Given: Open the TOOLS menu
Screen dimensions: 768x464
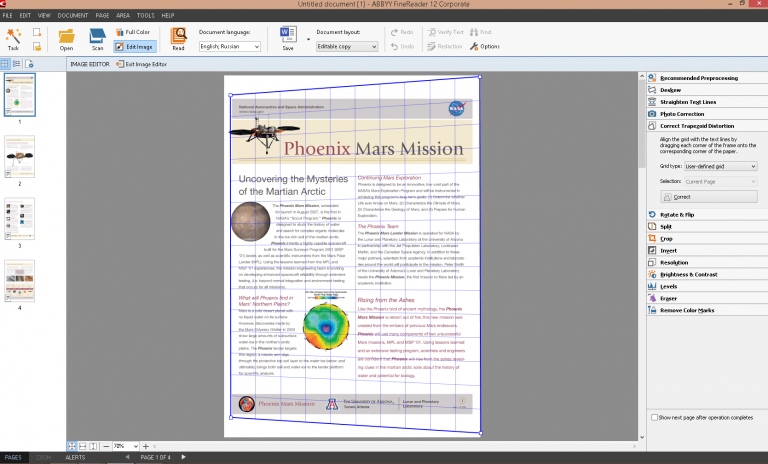Looking at the screenshot, I should click(x=145, y=15).
